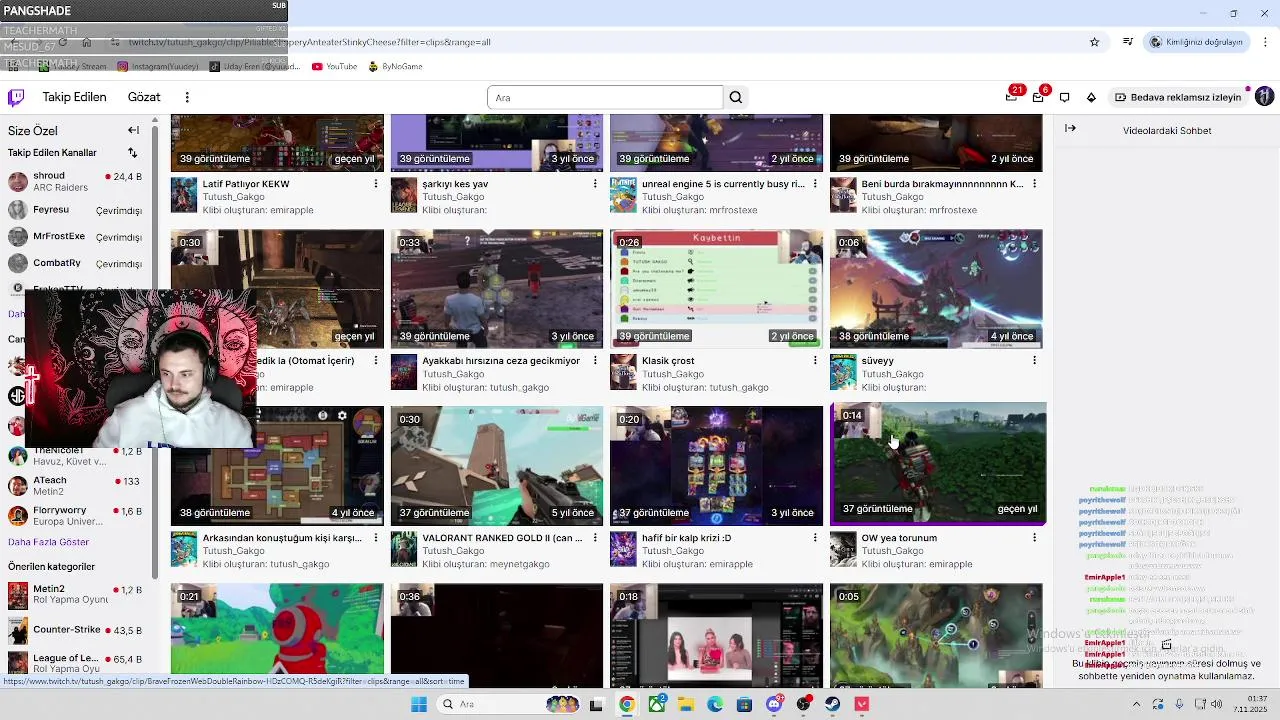This screenshot has height=720, width=1280.
Task: Open the CombatRy channel in sidebar
Action: (75, 263)
